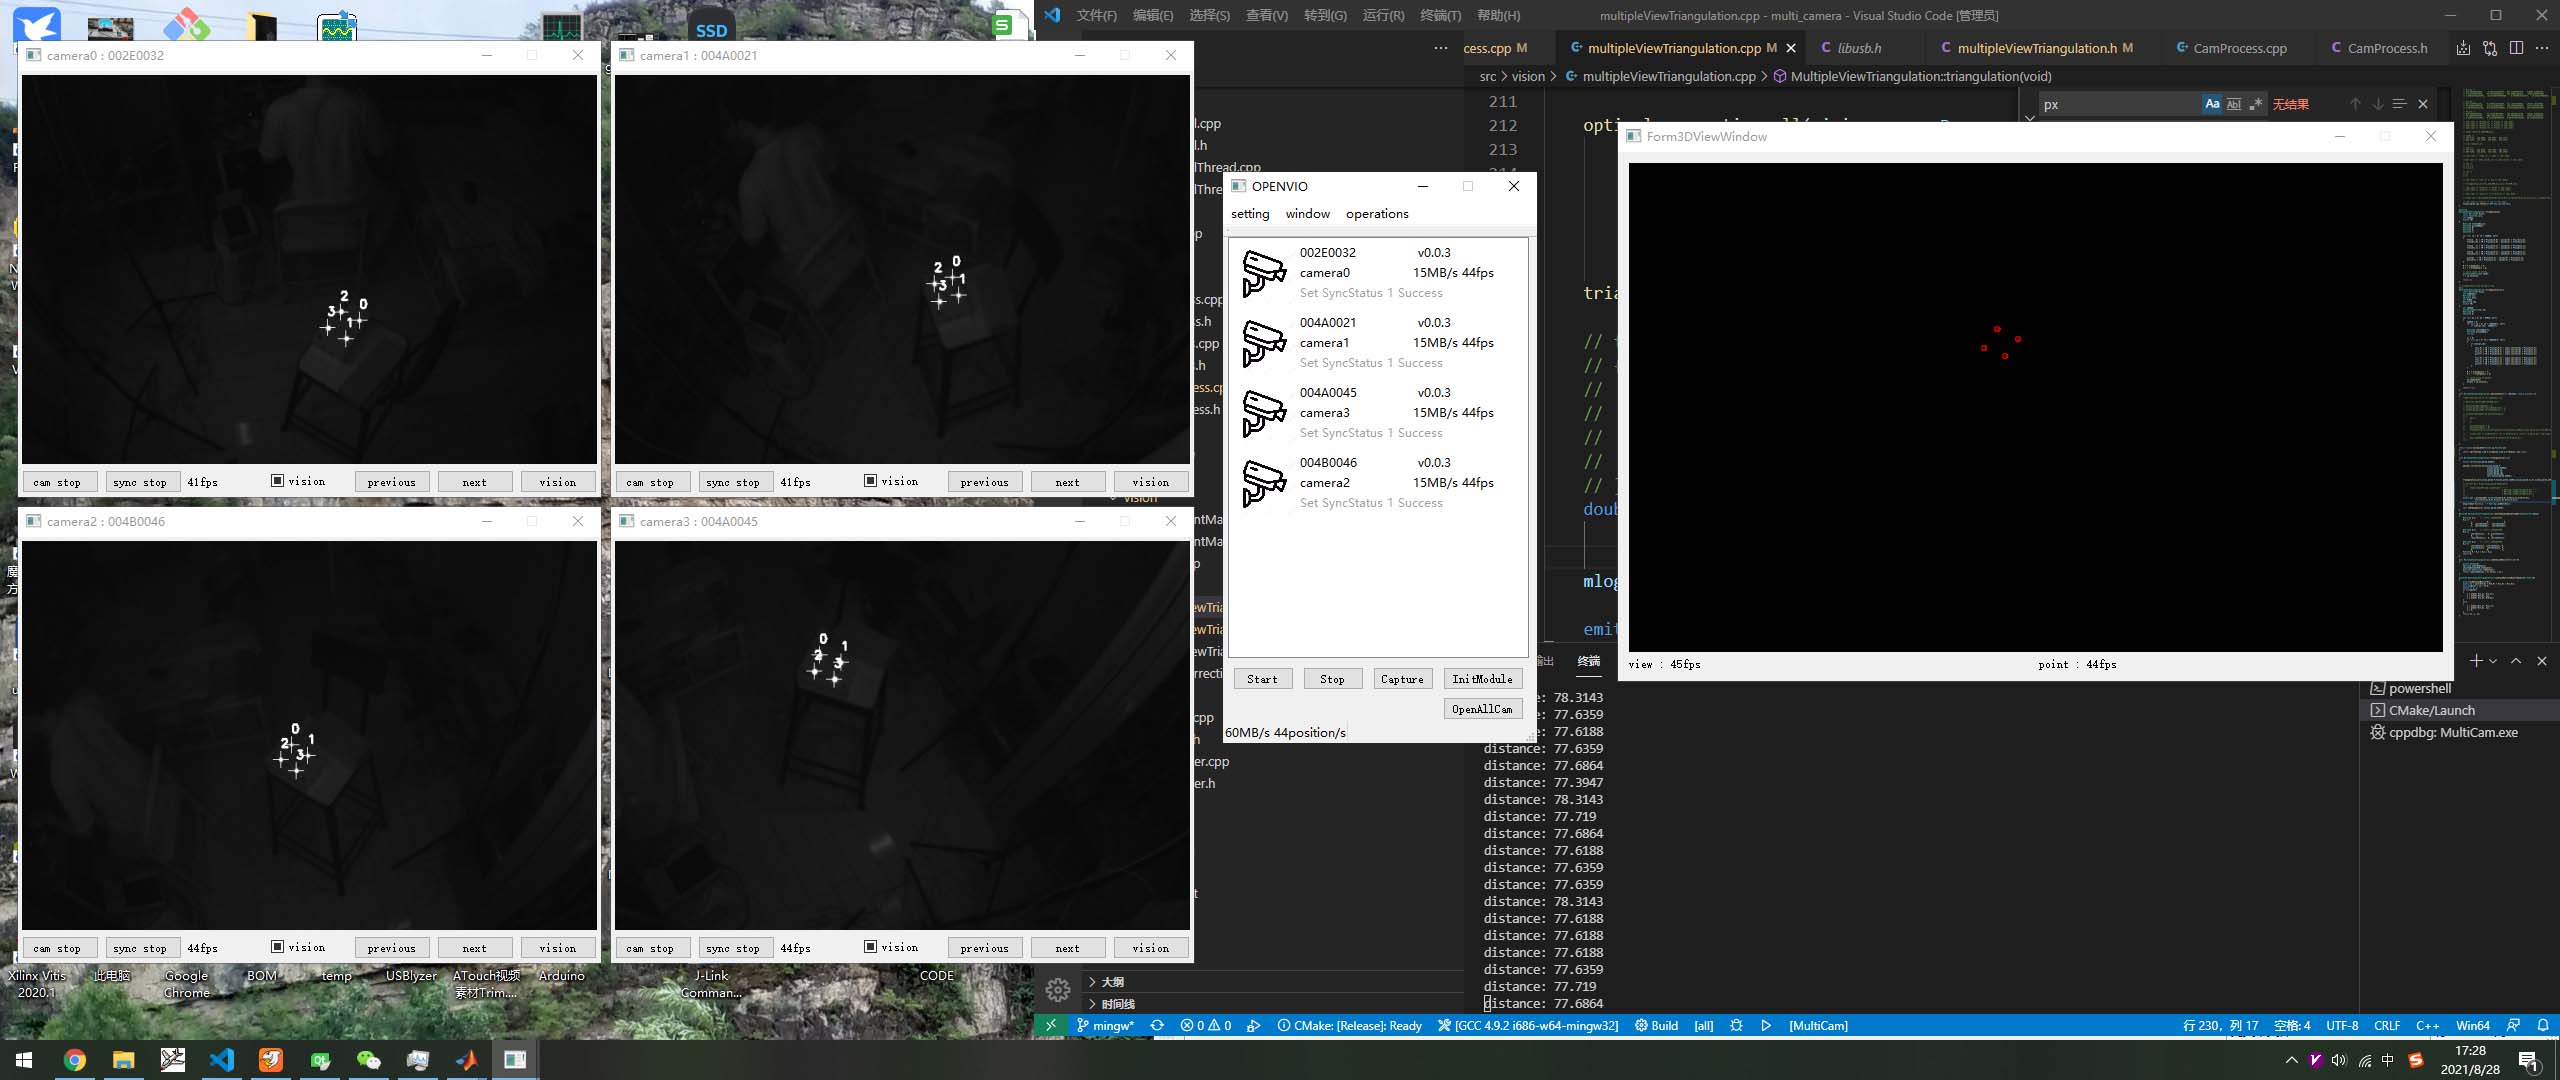Click camera1 004A0021 camera icon in OPENVIO list

point(1264,343)
